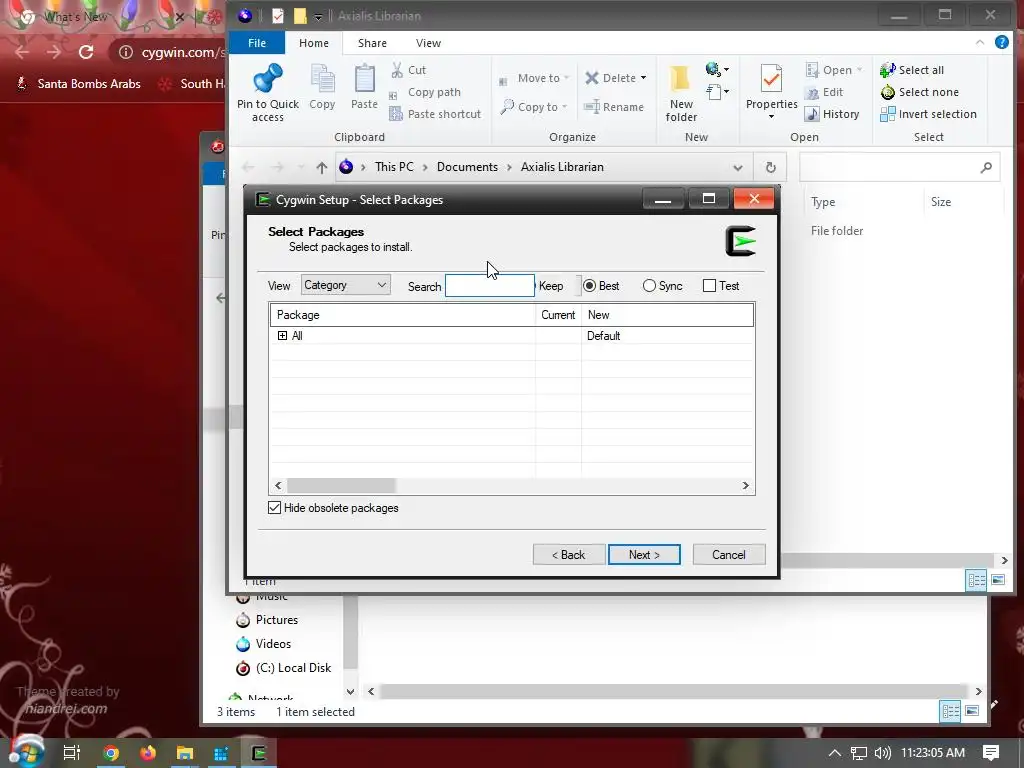Click the Cut scissors icon
Image resolution: width=1024 pixels, height=768 pixels.
(x=397, y=70)
